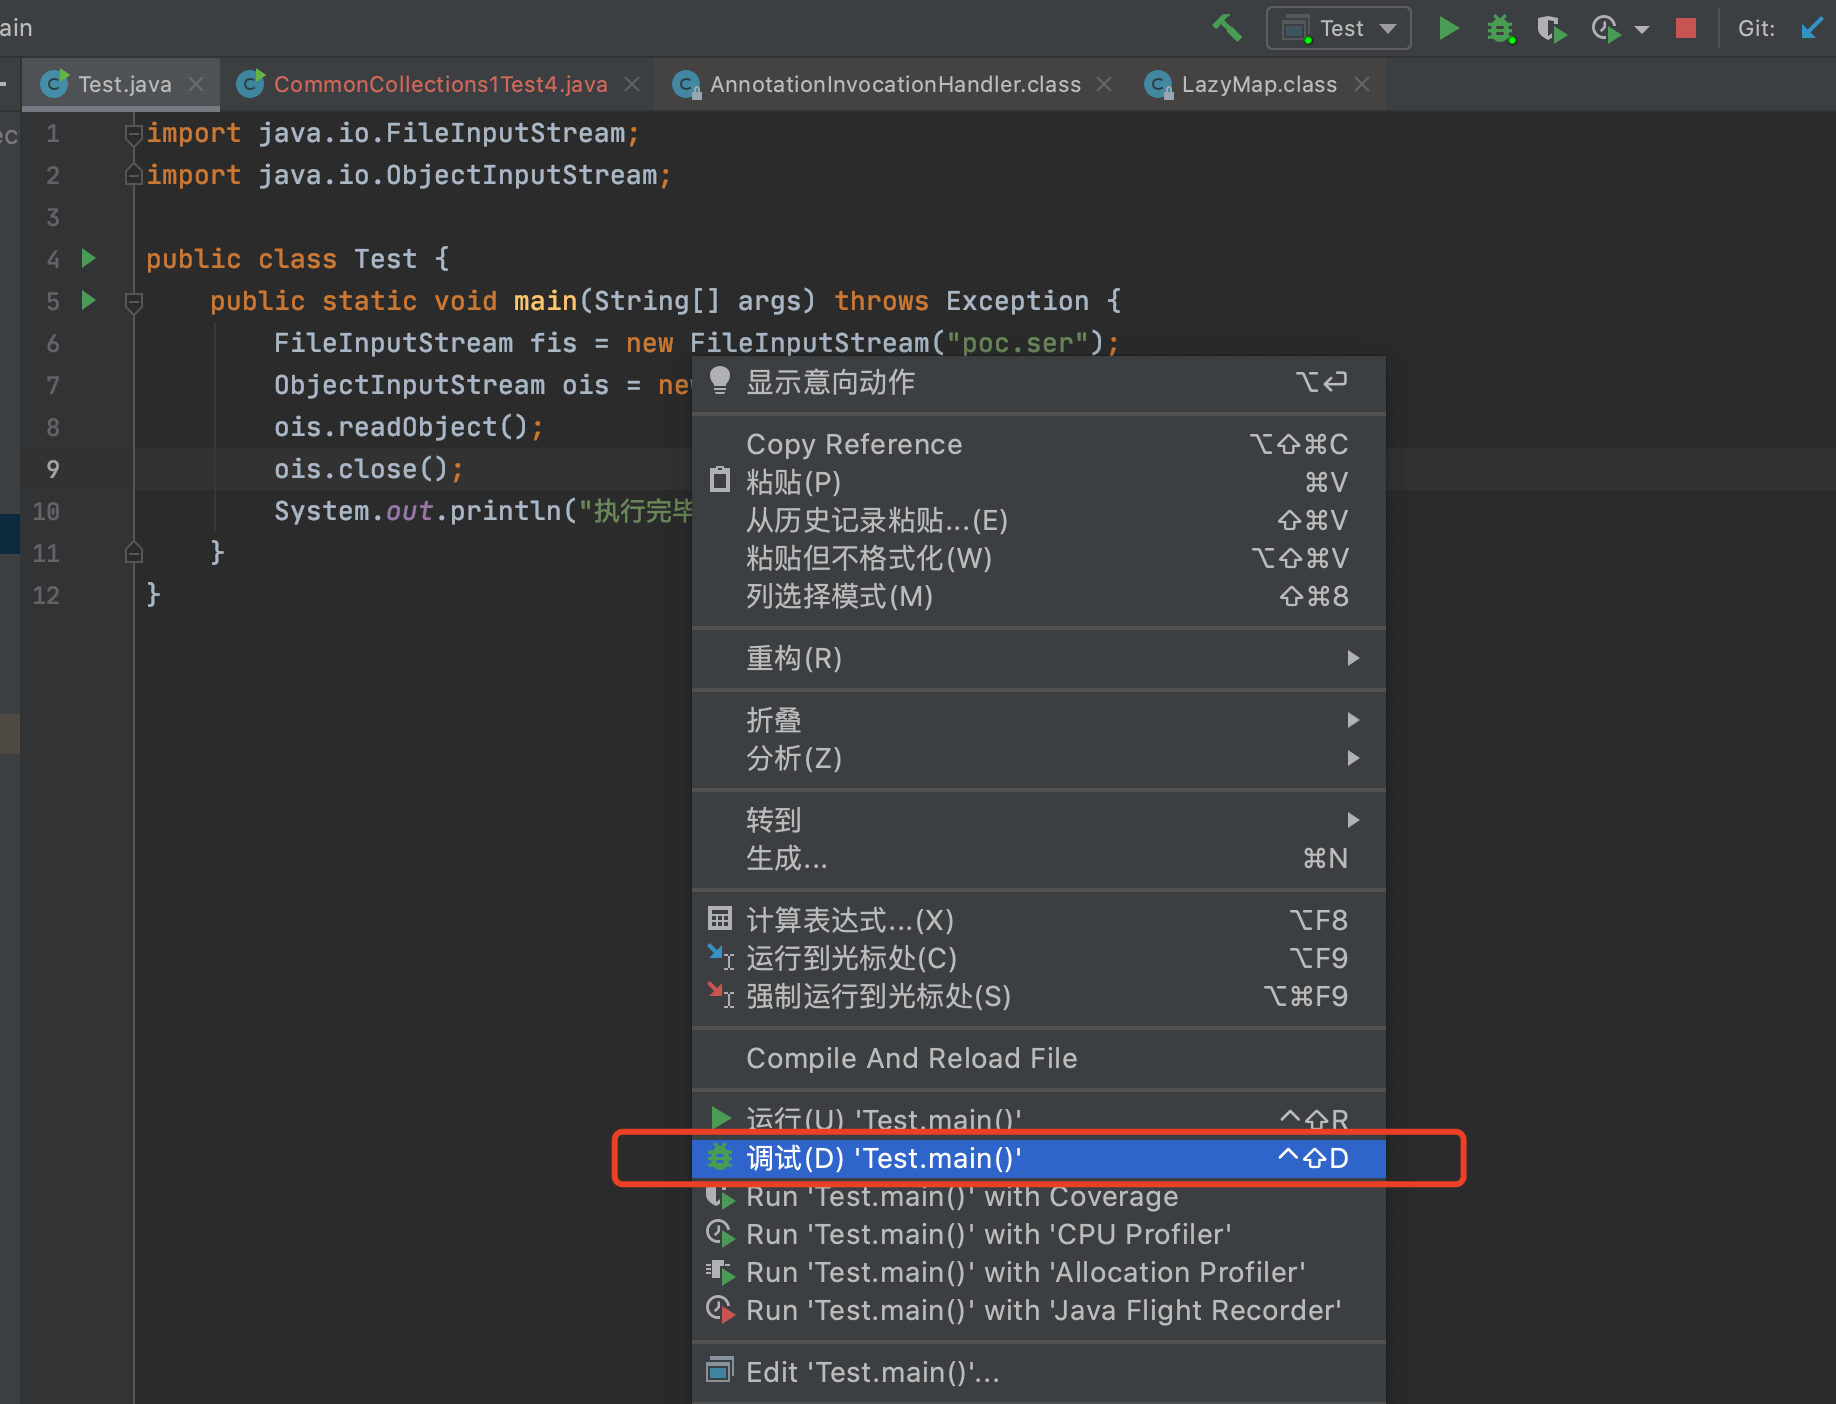Select 调试(D) 'Test.main()' menu item

pyautogui.click(x=1038, y=1158)
